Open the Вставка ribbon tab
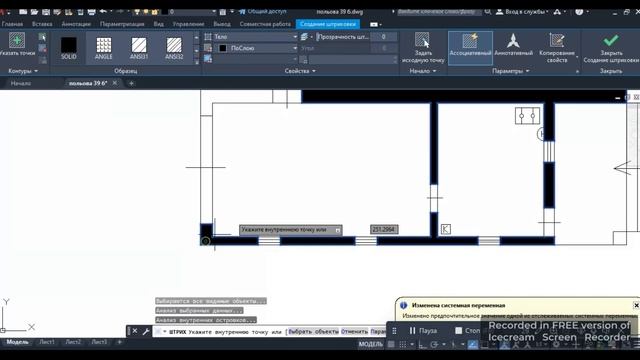The height and width of the screenshot is (360, 640). [x=42, y=24]
